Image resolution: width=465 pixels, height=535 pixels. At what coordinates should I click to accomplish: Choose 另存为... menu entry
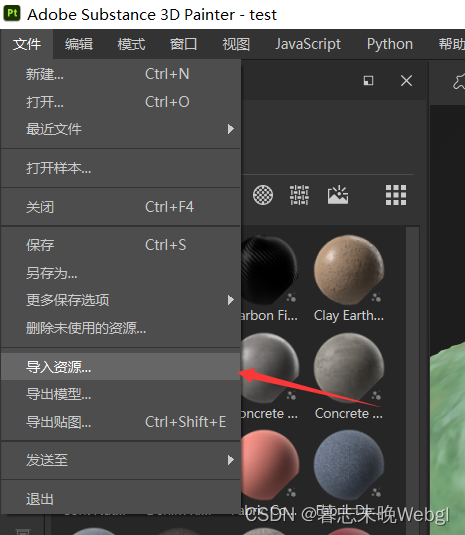coord(120,273)
